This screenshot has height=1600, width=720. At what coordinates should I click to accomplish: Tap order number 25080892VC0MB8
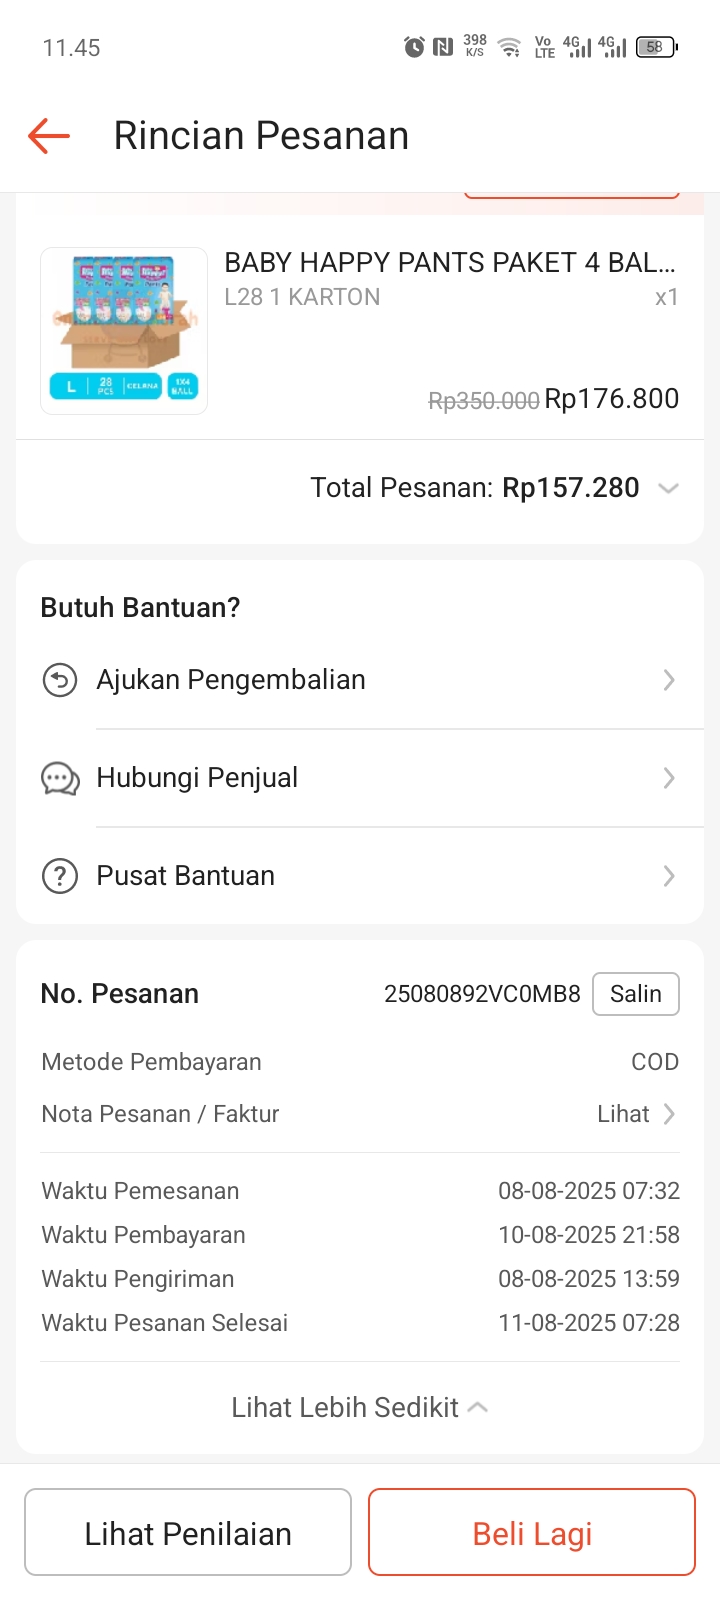click(482, 994)
